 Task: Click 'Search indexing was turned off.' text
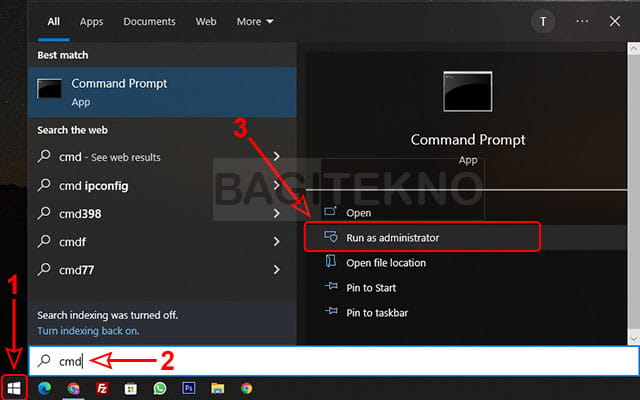pyautogui.click(x=108, y=315)
